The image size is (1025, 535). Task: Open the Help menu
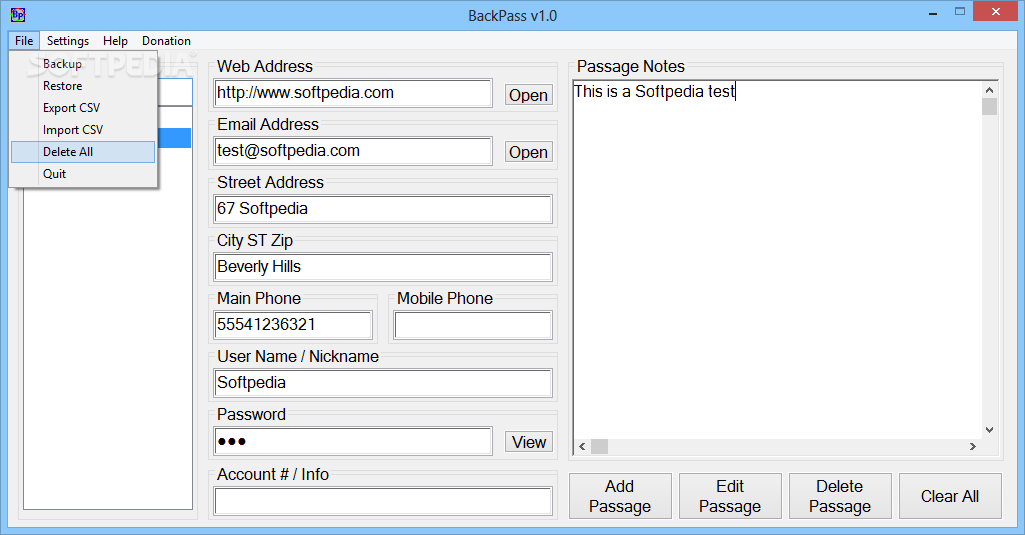pos(115,41)
